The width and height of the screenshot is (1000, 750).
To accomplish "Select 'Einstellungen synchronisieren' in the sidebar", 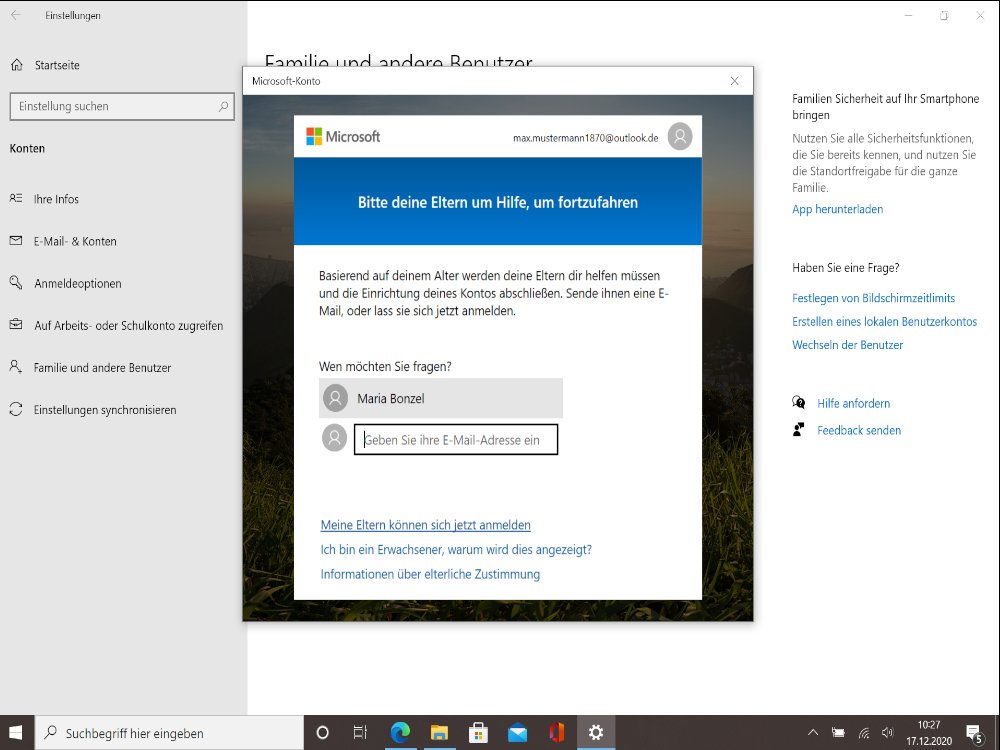I will tap(104, 410).
